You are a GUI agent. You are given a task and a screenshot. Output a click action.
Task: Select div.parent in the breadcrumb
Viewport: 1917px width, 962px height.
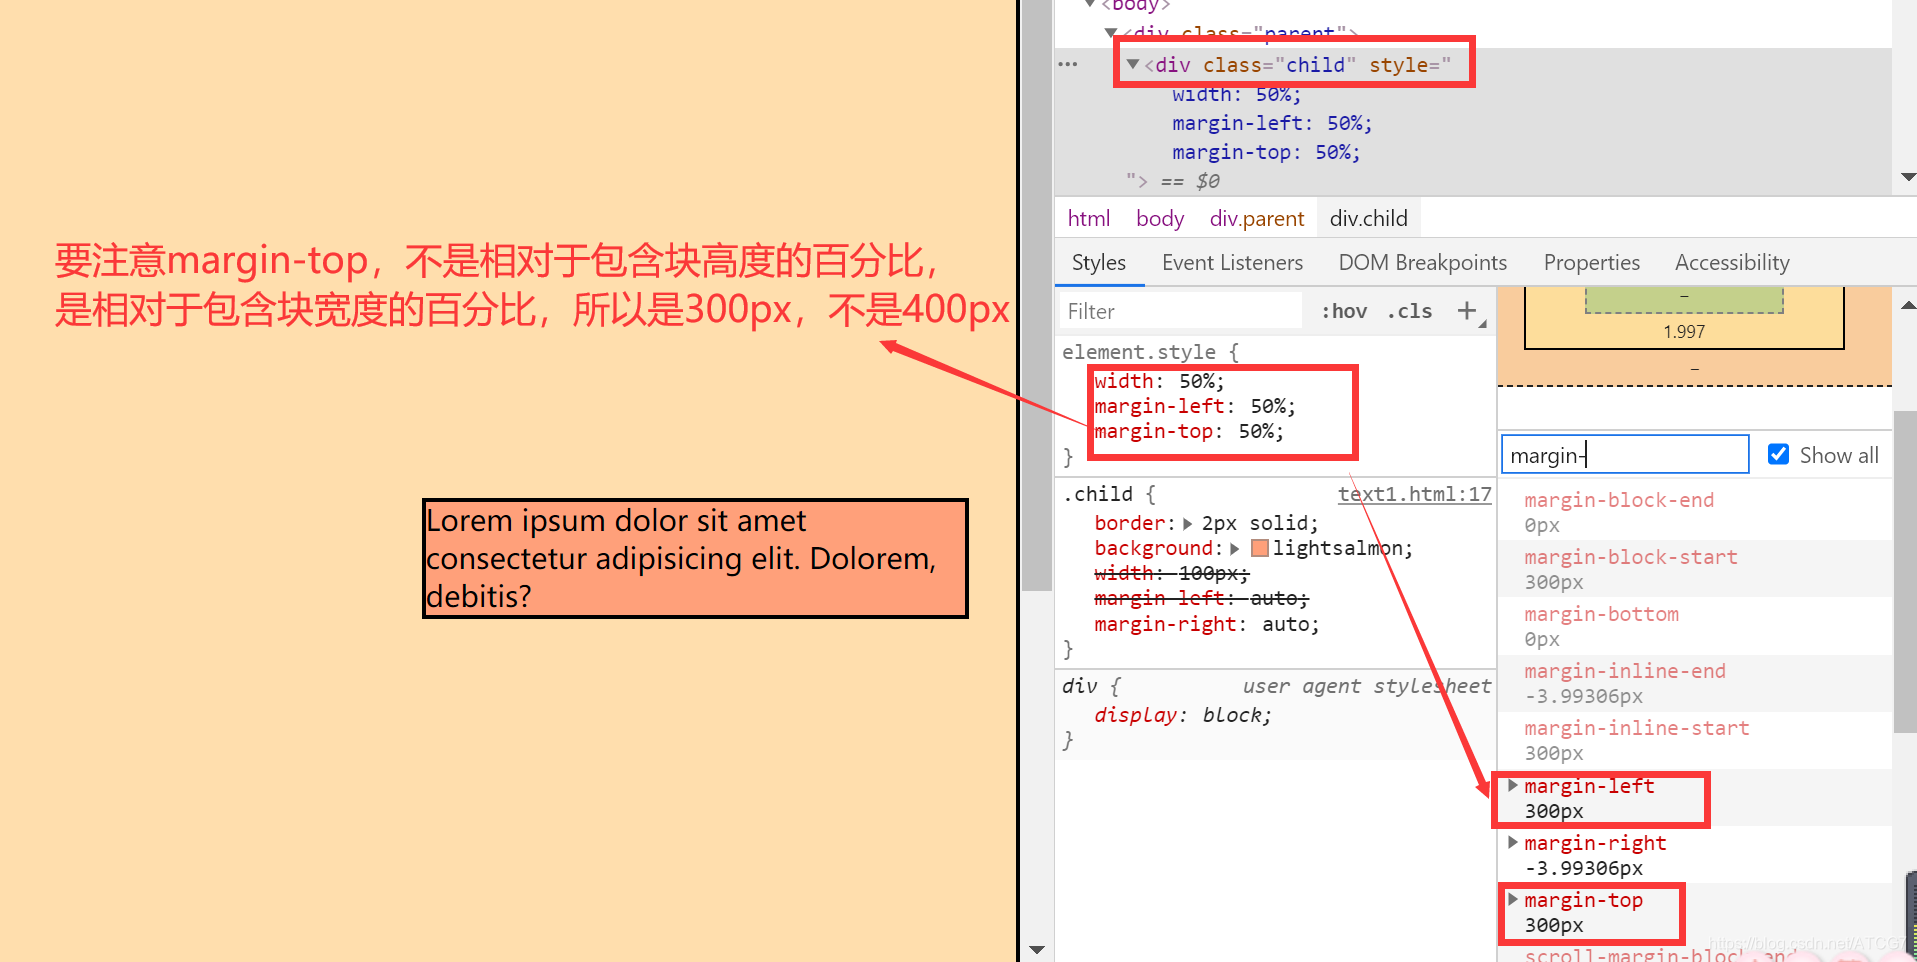(1256, 218)
